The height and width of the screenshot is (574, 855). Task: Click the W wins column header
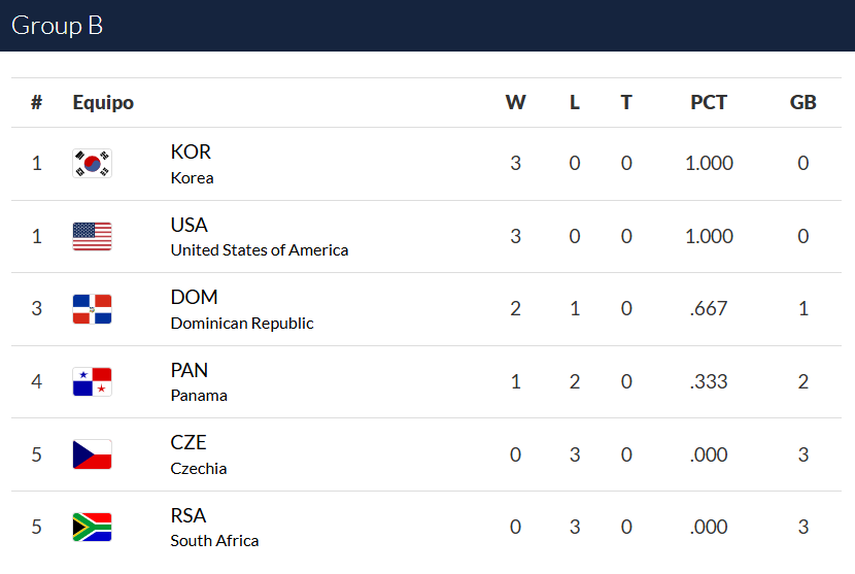(x=515, y=102)
